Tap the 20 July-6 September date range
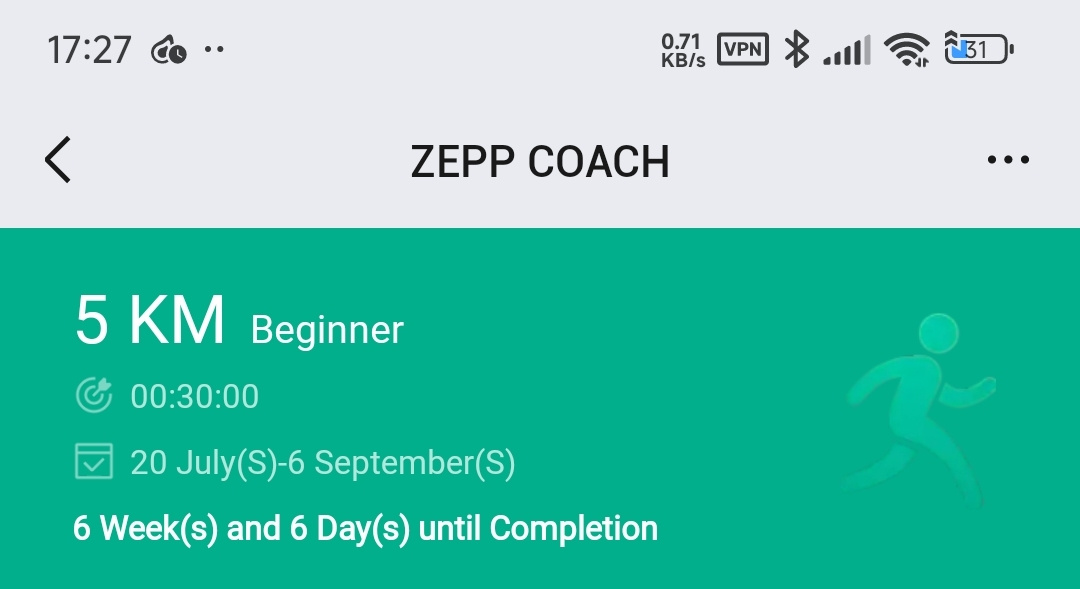The height and width of the screenshot is (589, 1080). tap(322, 462)
